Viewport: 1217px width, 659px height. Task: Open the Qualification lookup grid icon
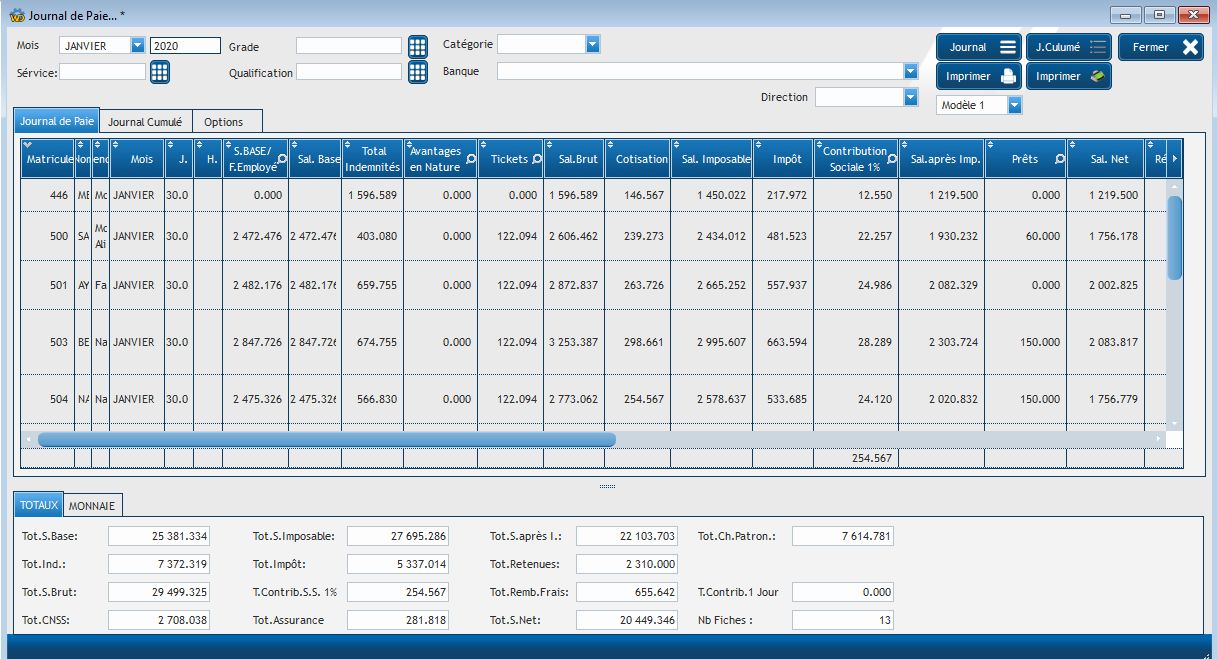(417, 72)
